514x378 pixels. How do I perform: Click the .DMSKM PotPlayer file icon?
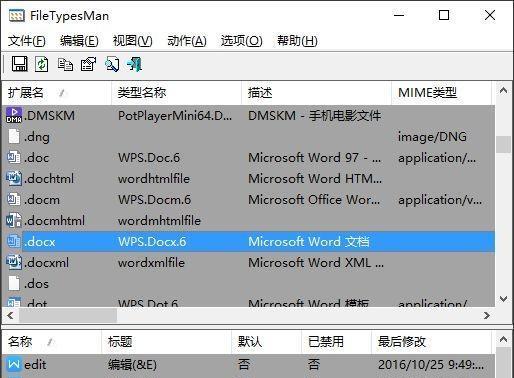pos(14,115)
